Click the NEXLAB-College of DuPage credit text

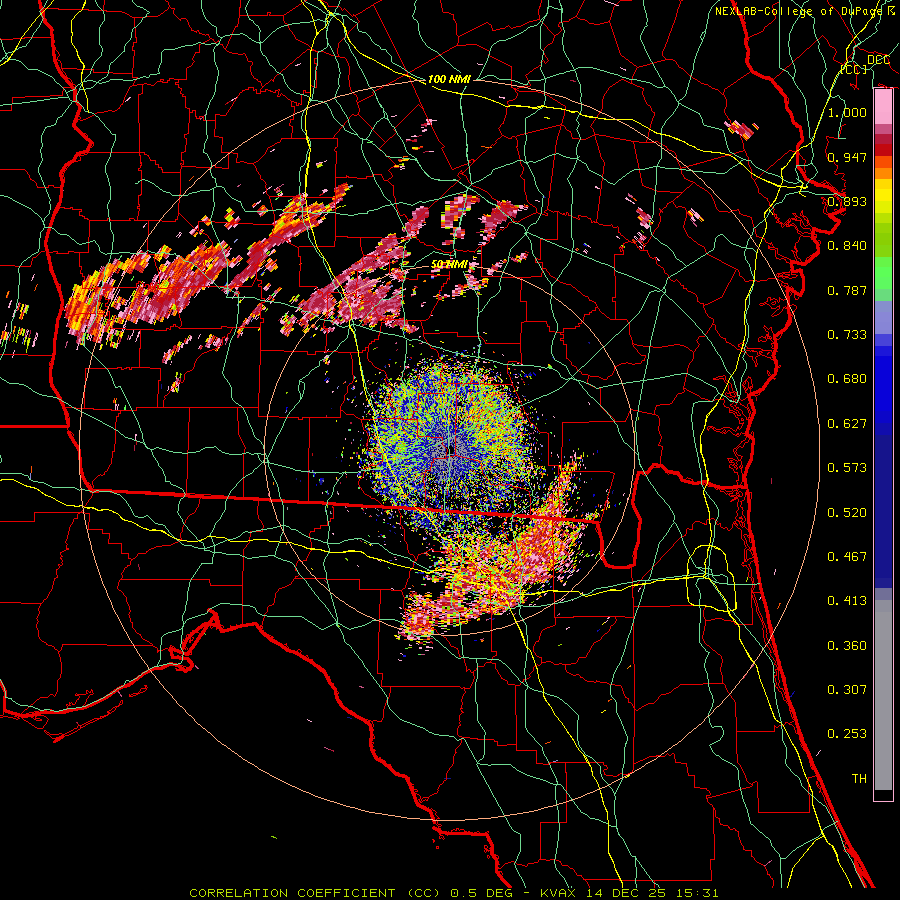tap(805, 11)
